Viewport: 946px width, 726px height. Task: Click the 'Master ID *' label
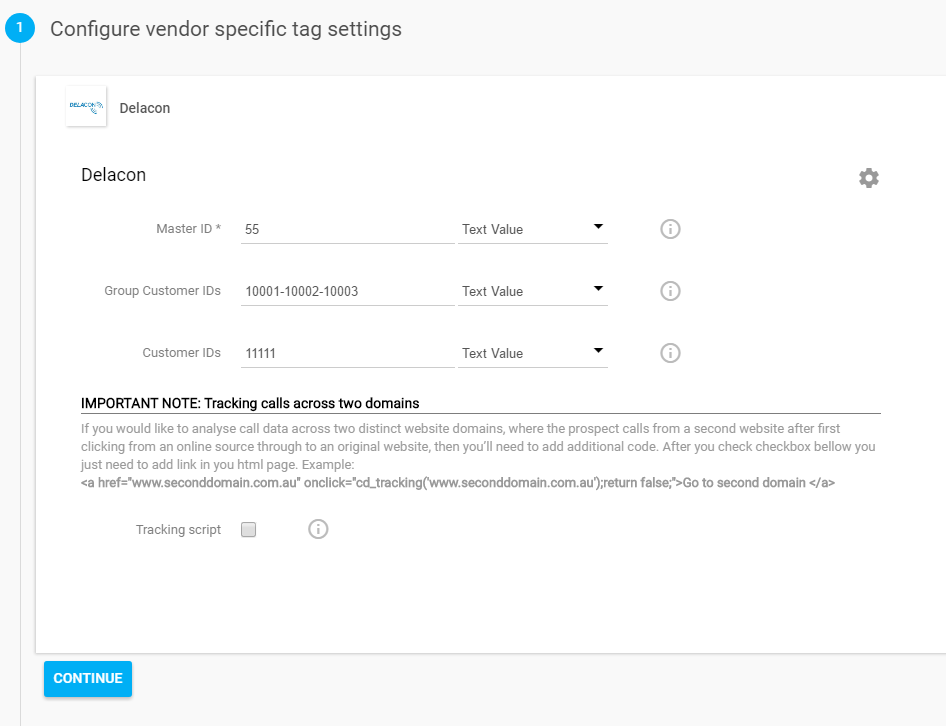[x=188, y=229]
